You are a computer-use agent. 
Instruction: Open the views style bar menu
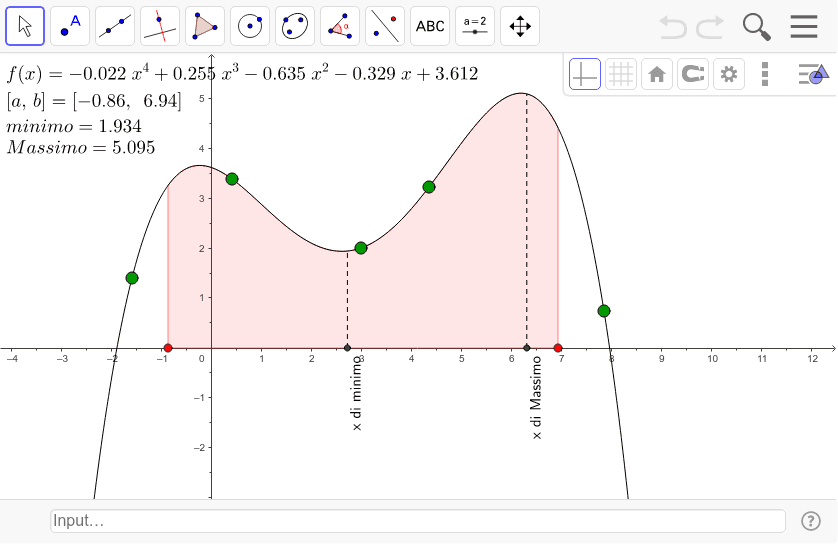coord(813,74)
